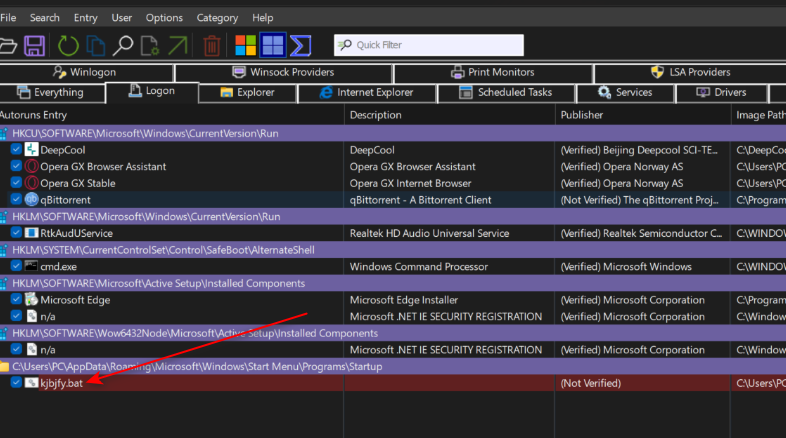Click the Save floppy disk icon
The width and height of the screenshot is (786, 438).
click(x=34, y=46)
